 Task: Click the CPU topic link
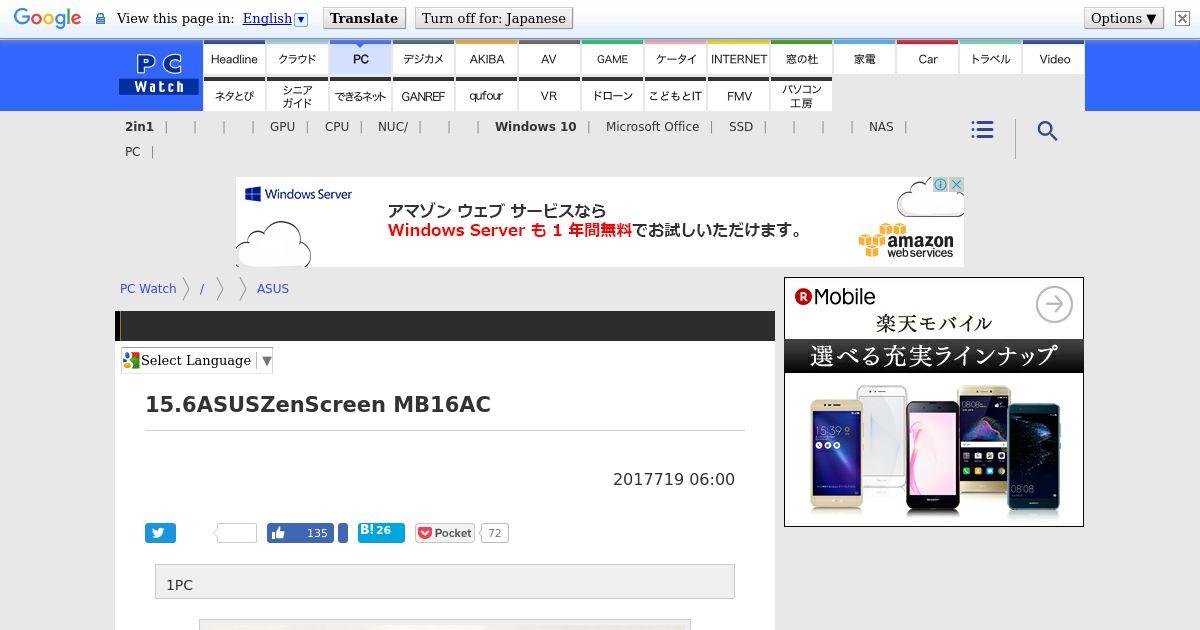(x=337, y=127)
